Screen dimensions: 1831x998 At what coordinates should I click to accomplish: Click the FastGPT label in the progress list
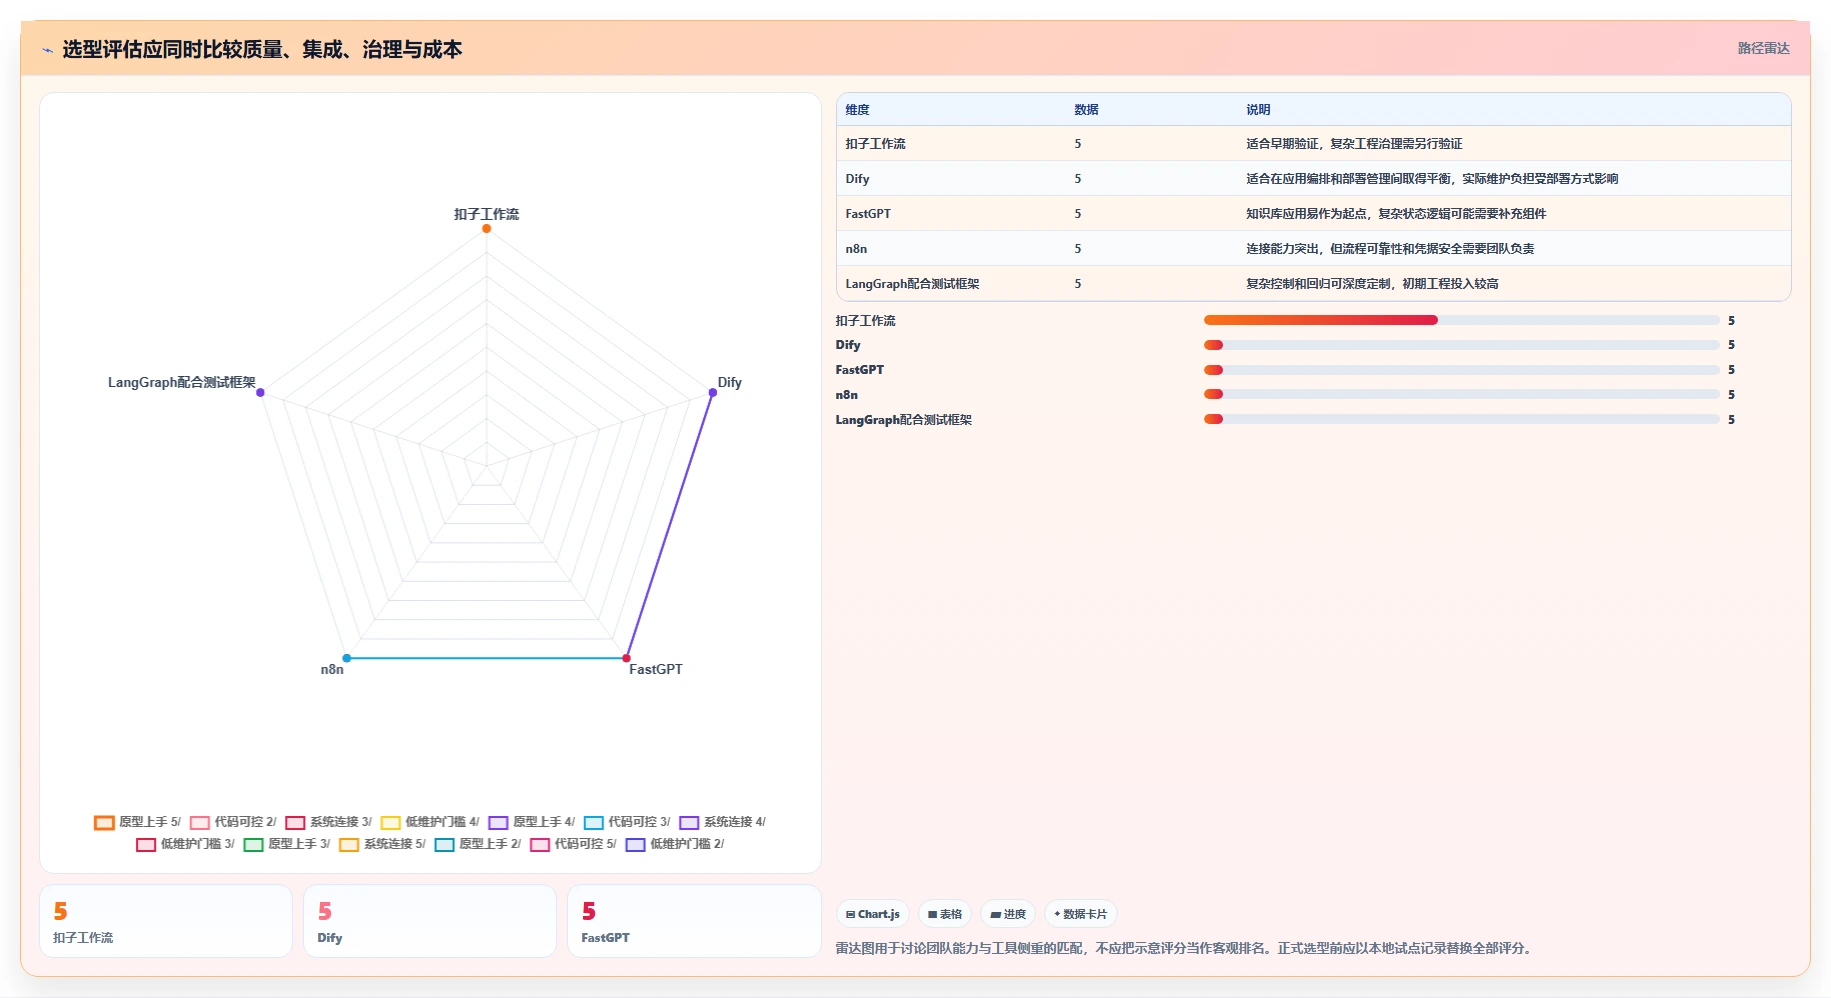click(x=860, y=370)
